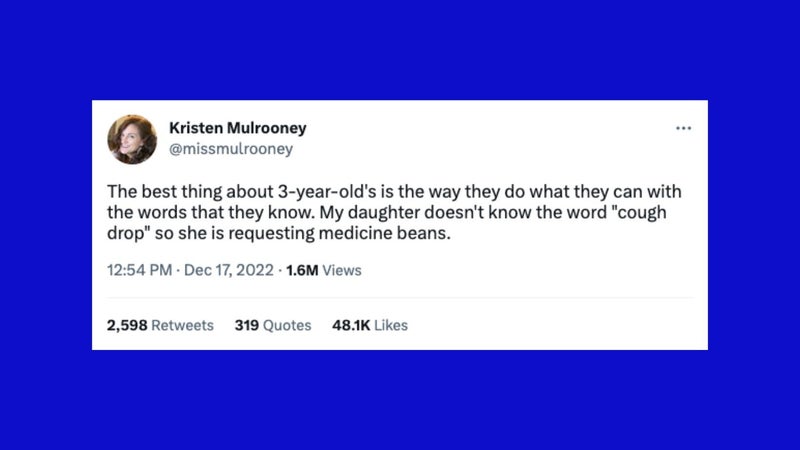Click the Retweets label

[183, 325]
